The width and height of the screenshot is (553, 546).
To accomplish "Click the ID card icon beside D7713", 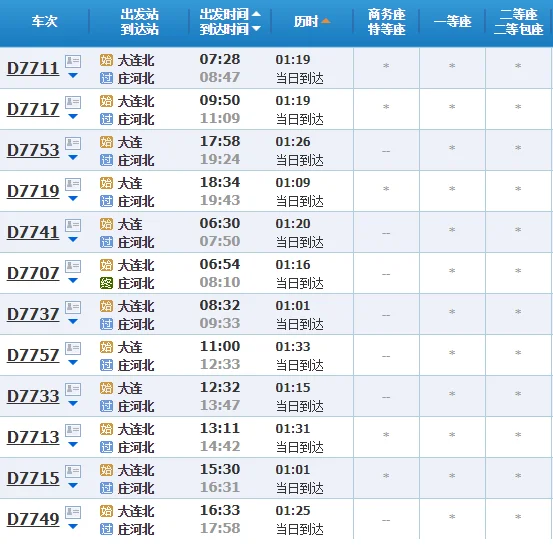I will (73, 430).
